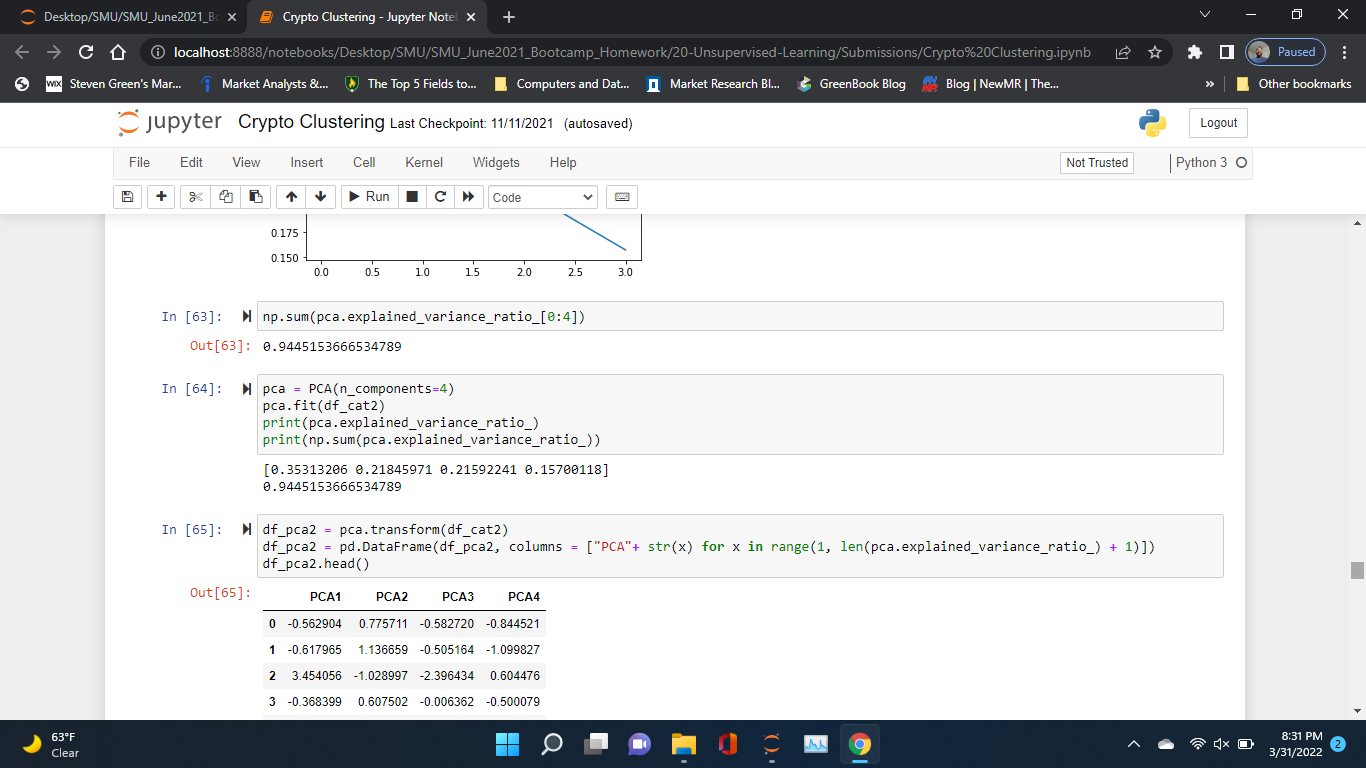Image resolution: width=1366 pixels, height=768 pixels.
Task: Click the Logout button
Action: pyautogui.click(x=1218, y=123)
